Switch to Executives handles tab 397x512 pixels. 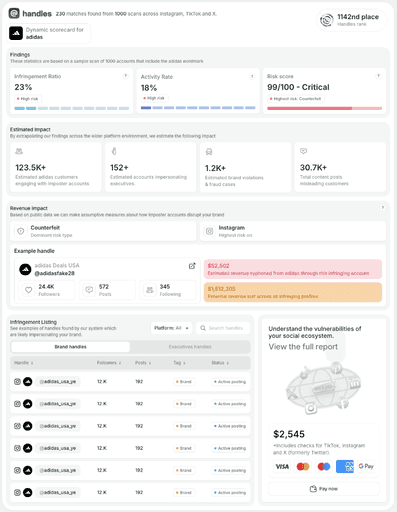point(190,347)
